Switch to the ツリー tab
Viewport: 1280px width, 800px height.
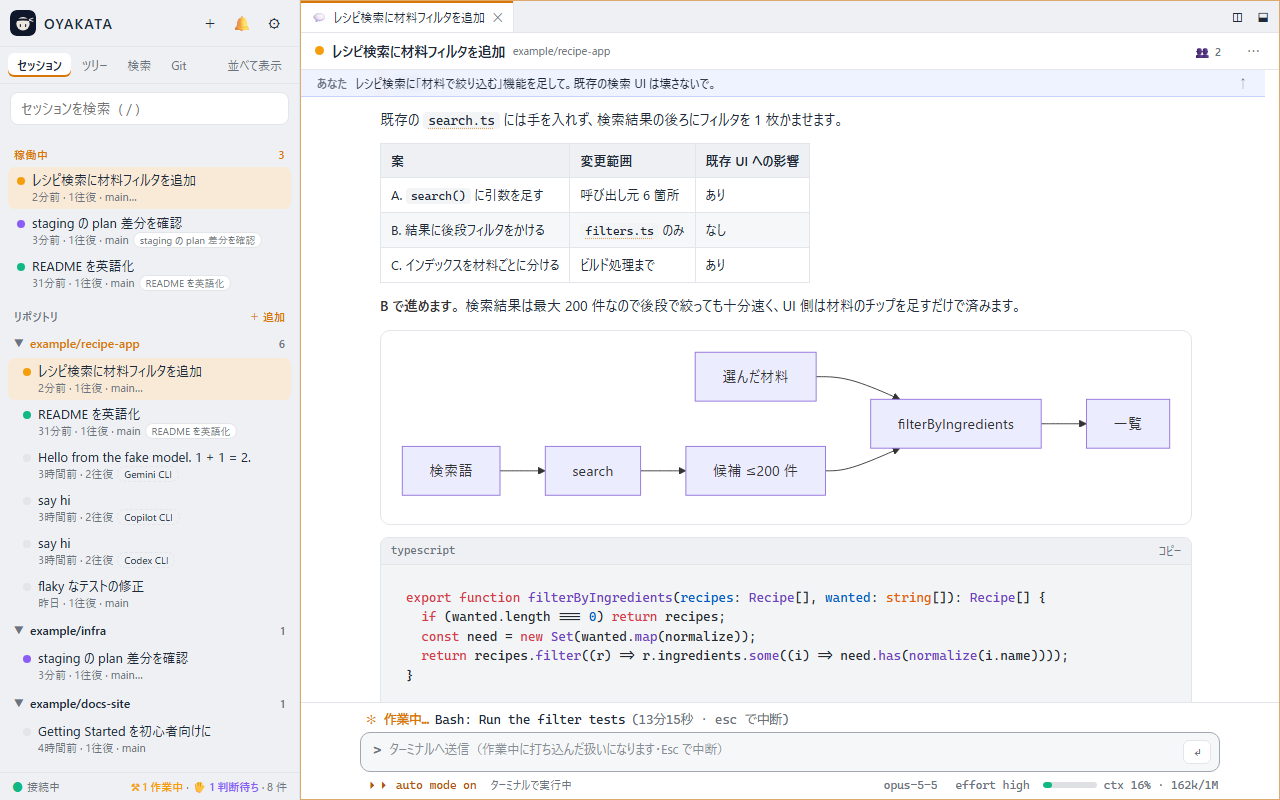[95, 66]
